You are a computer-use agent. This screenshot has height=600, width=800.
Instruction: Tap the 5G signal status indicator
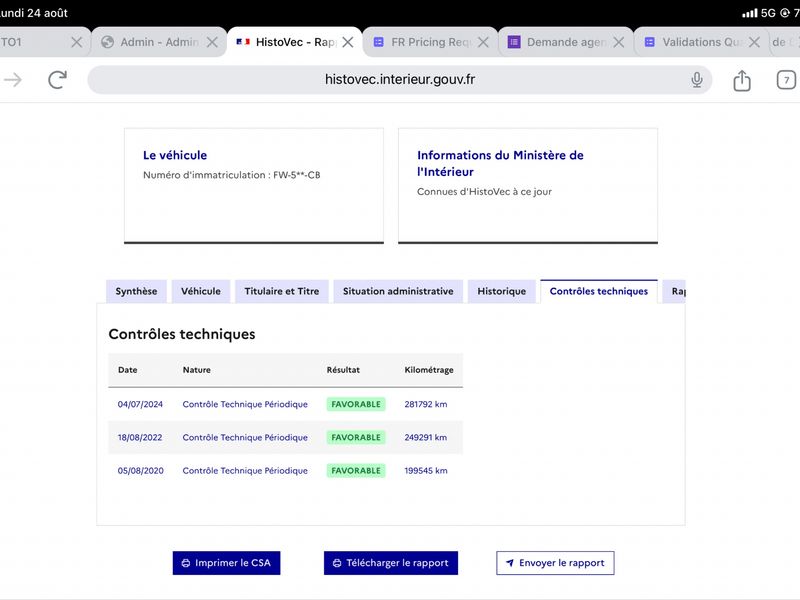768,13
